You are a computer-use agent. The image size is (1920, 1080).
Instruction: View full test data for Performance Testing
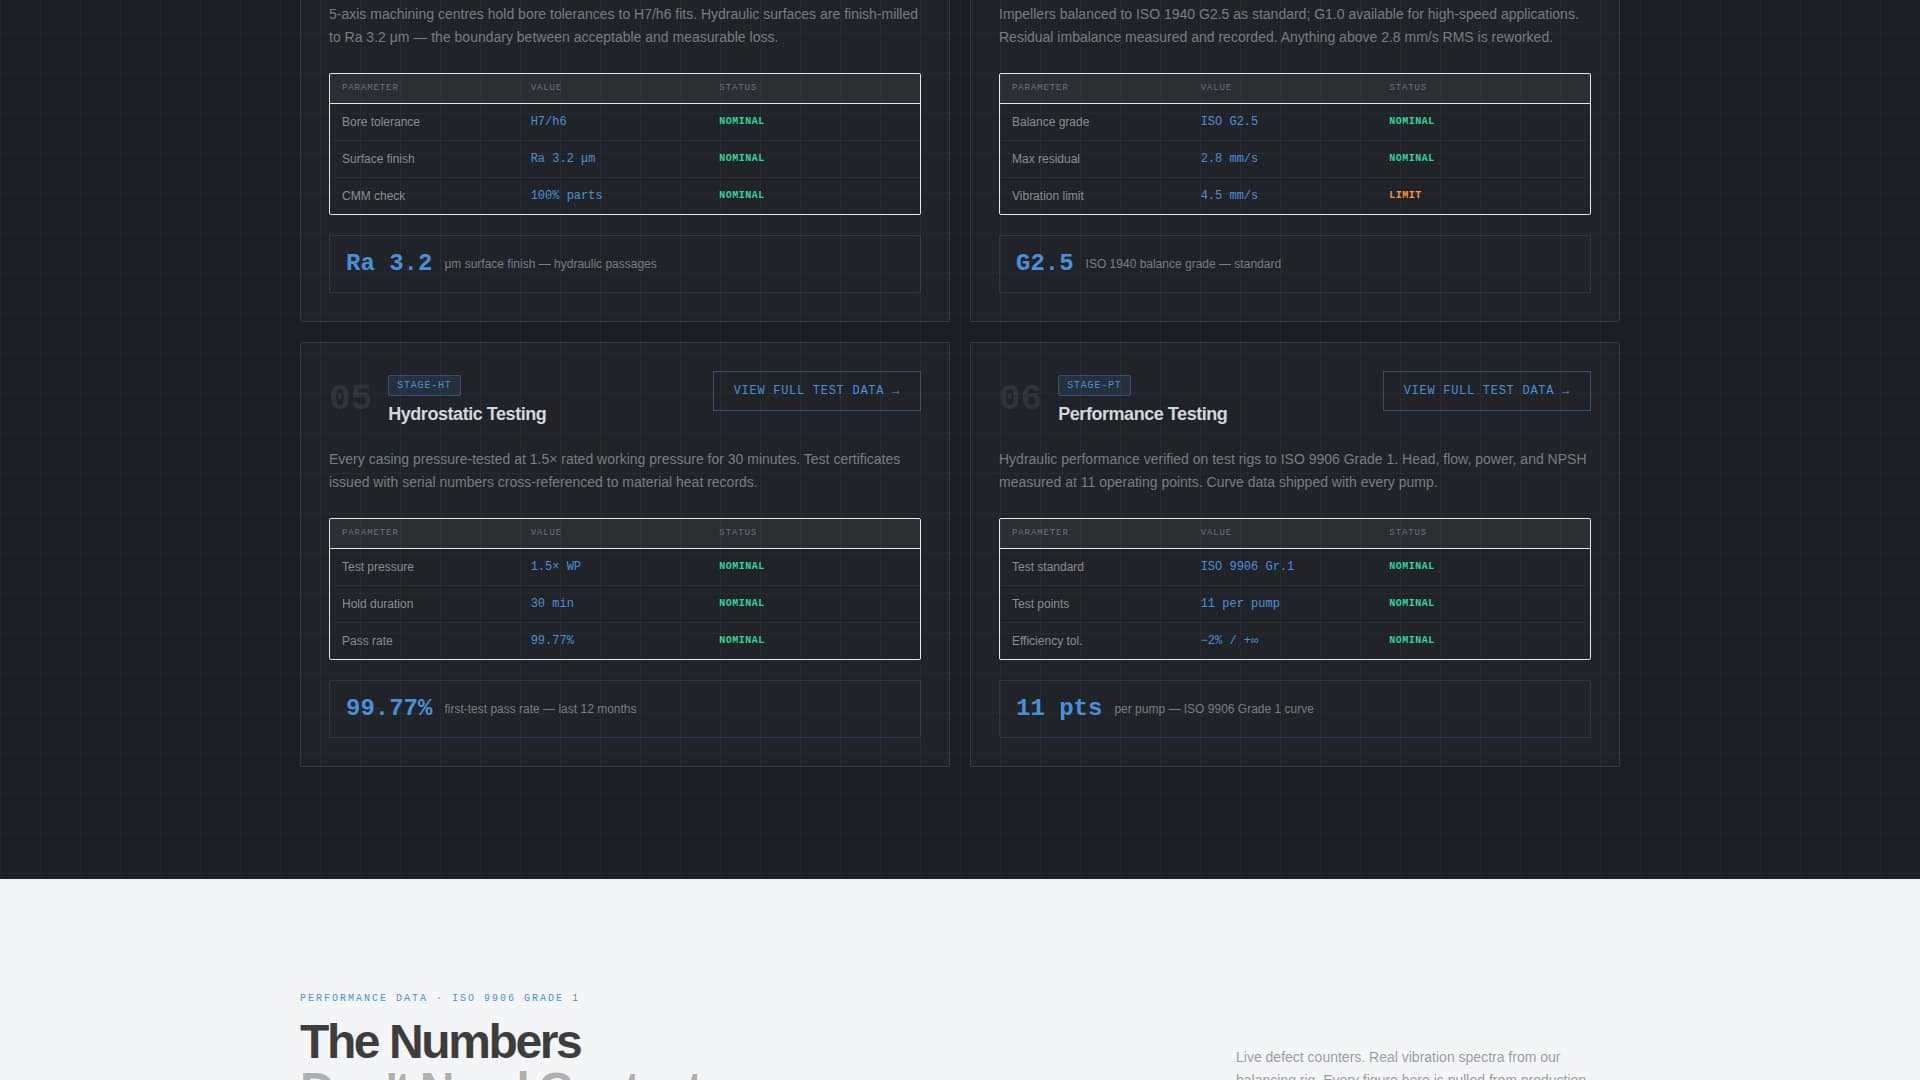tap(1486, 390)
